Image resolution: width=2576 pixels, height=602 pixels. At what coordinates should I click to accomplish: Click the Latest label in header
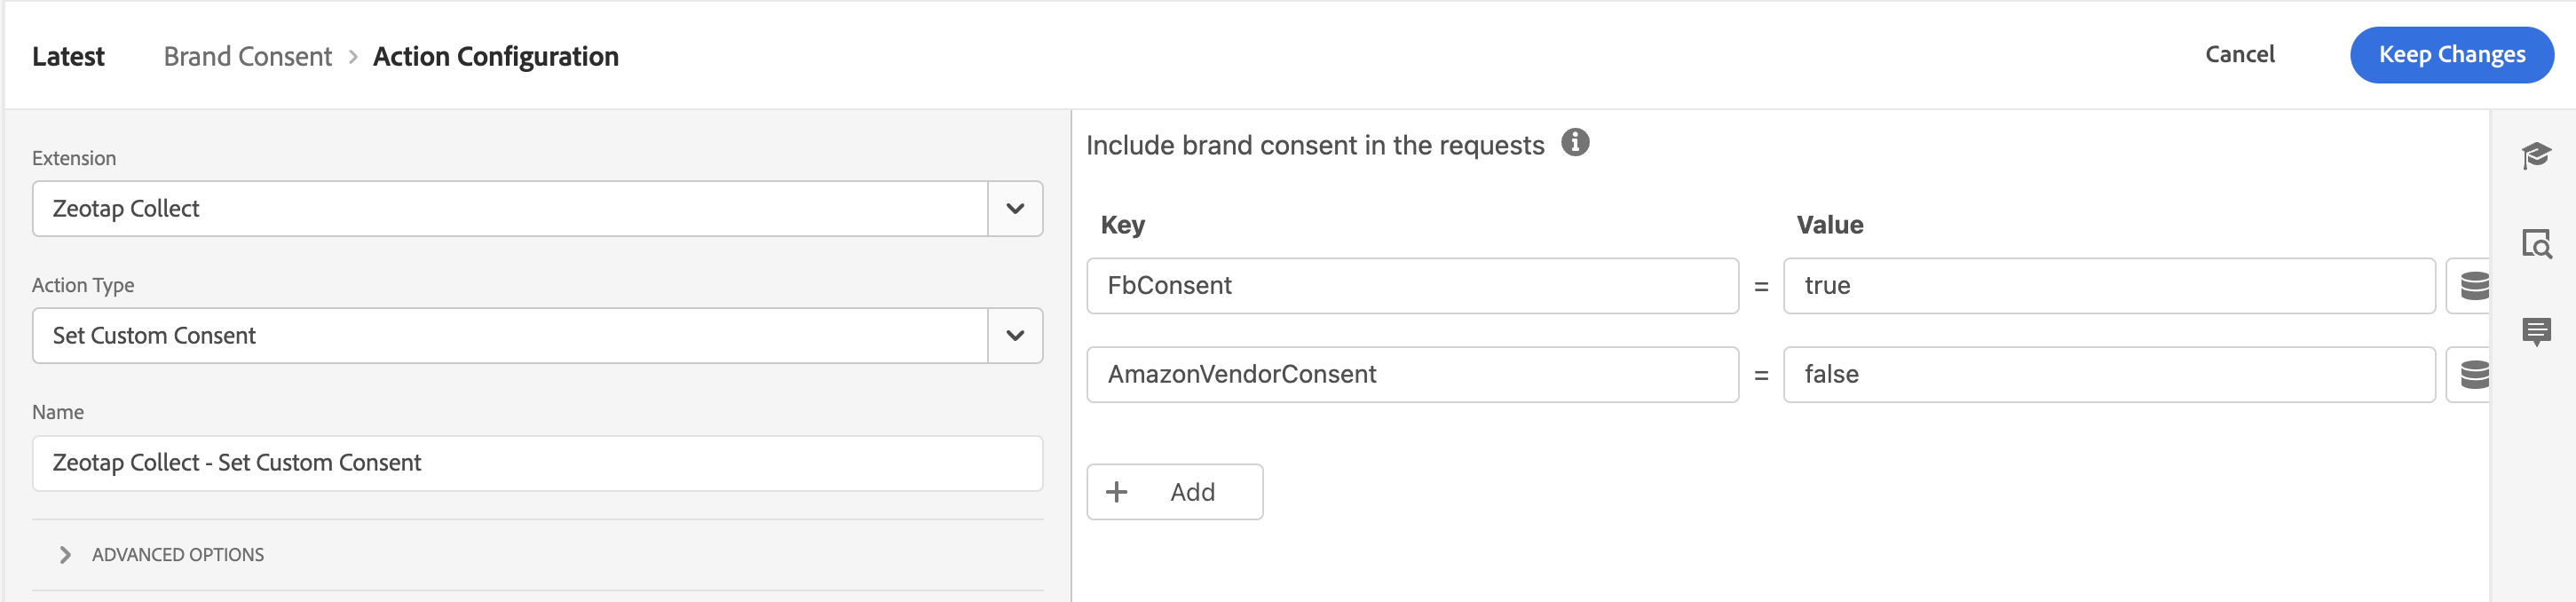pyautogui.click(x=68, y=57)
